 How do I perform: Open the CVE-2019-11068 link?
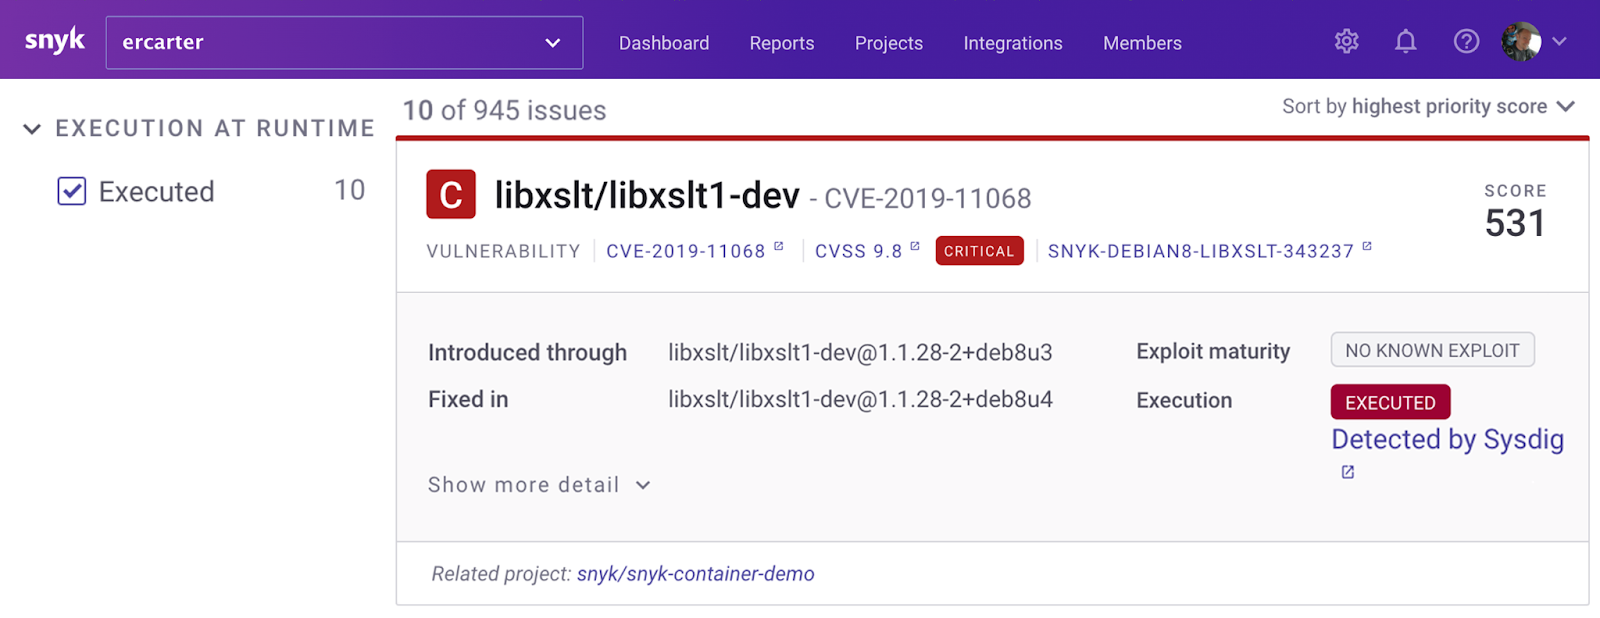686,251
